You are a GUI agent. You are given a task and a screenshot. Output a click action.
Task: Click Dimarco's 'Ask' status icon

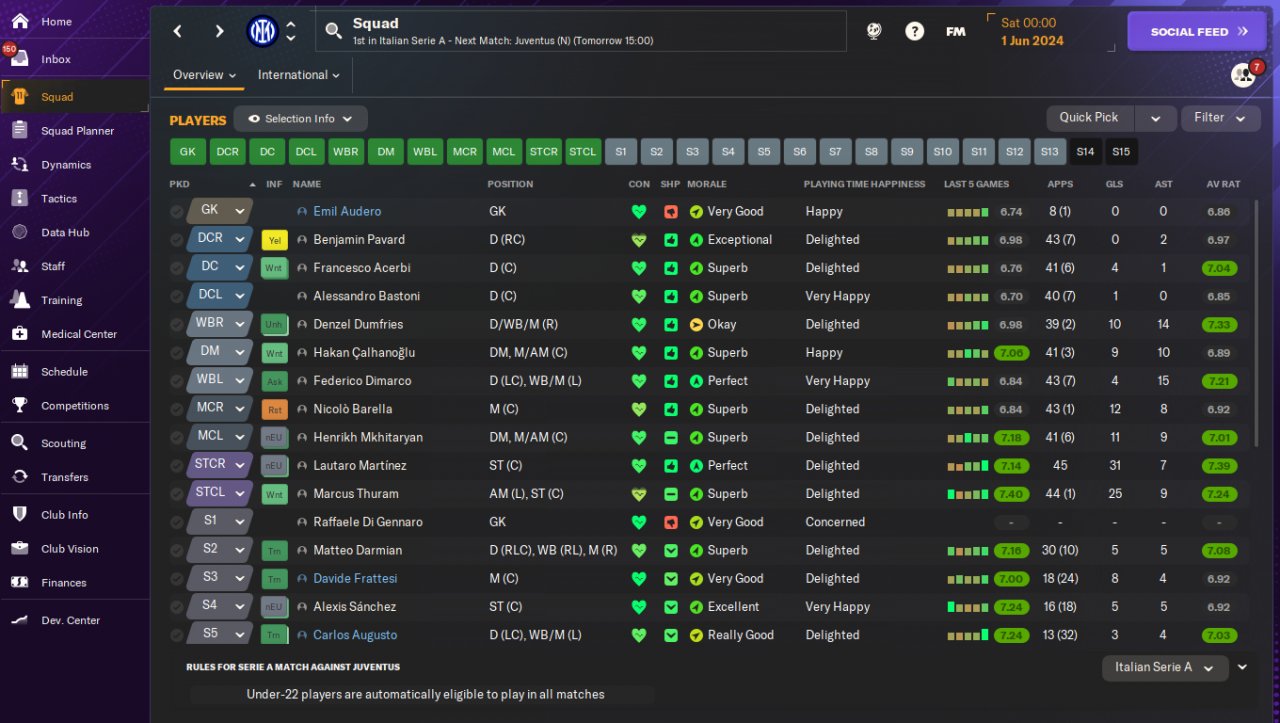tap(273, 381)
